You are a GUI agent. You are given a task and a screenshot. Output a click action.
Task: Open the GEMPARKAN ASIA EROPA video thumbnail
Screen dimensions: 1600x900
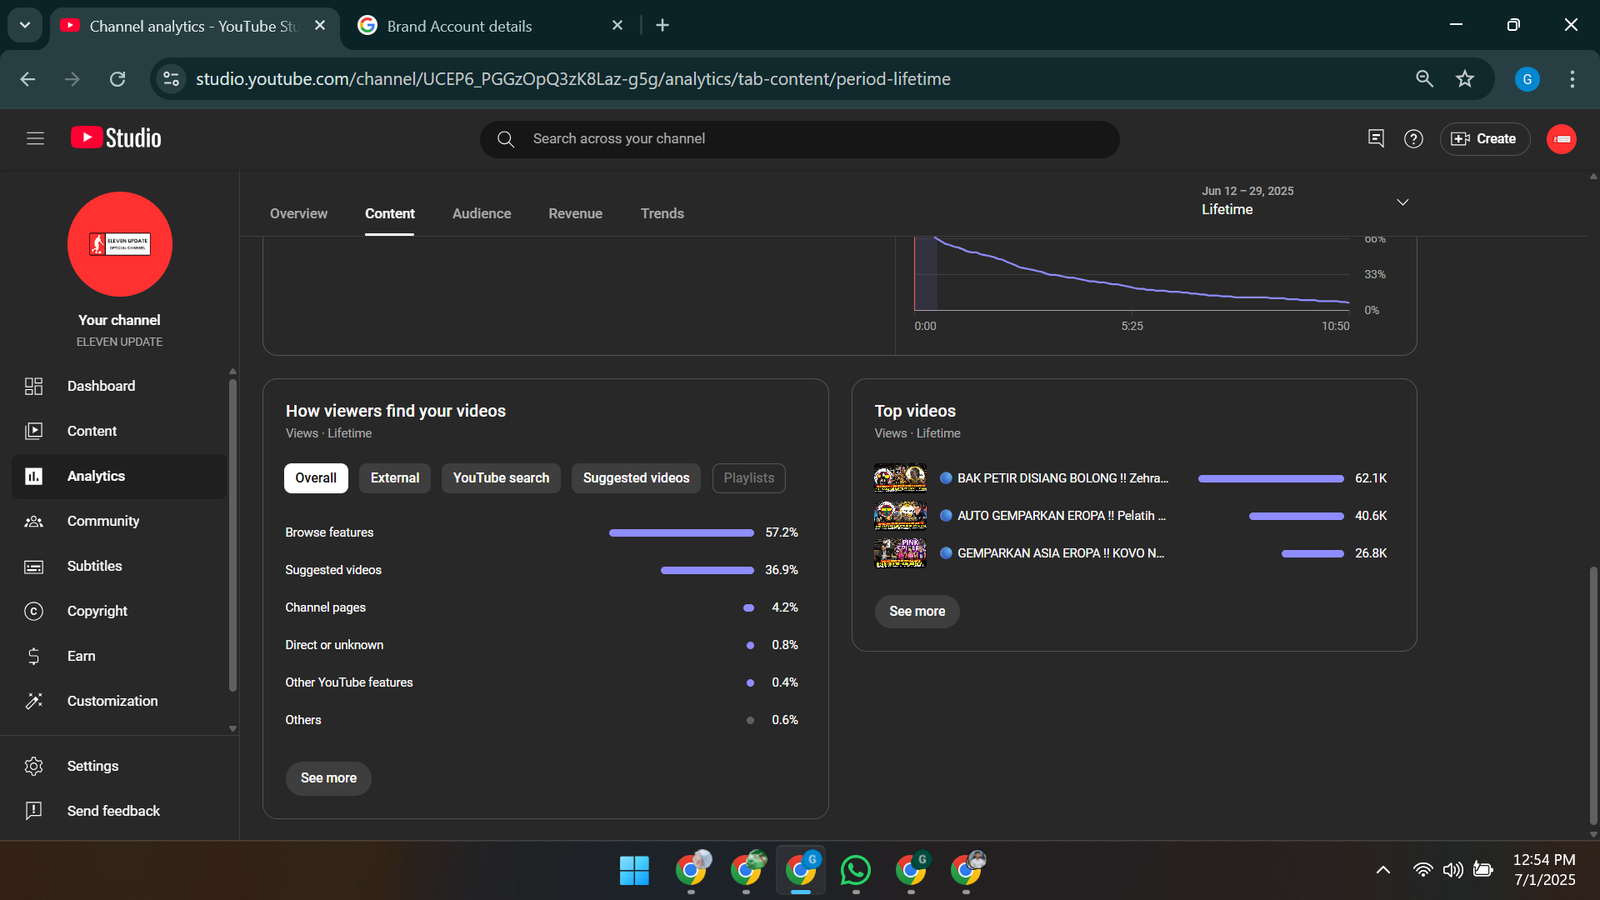click(900, 553)
